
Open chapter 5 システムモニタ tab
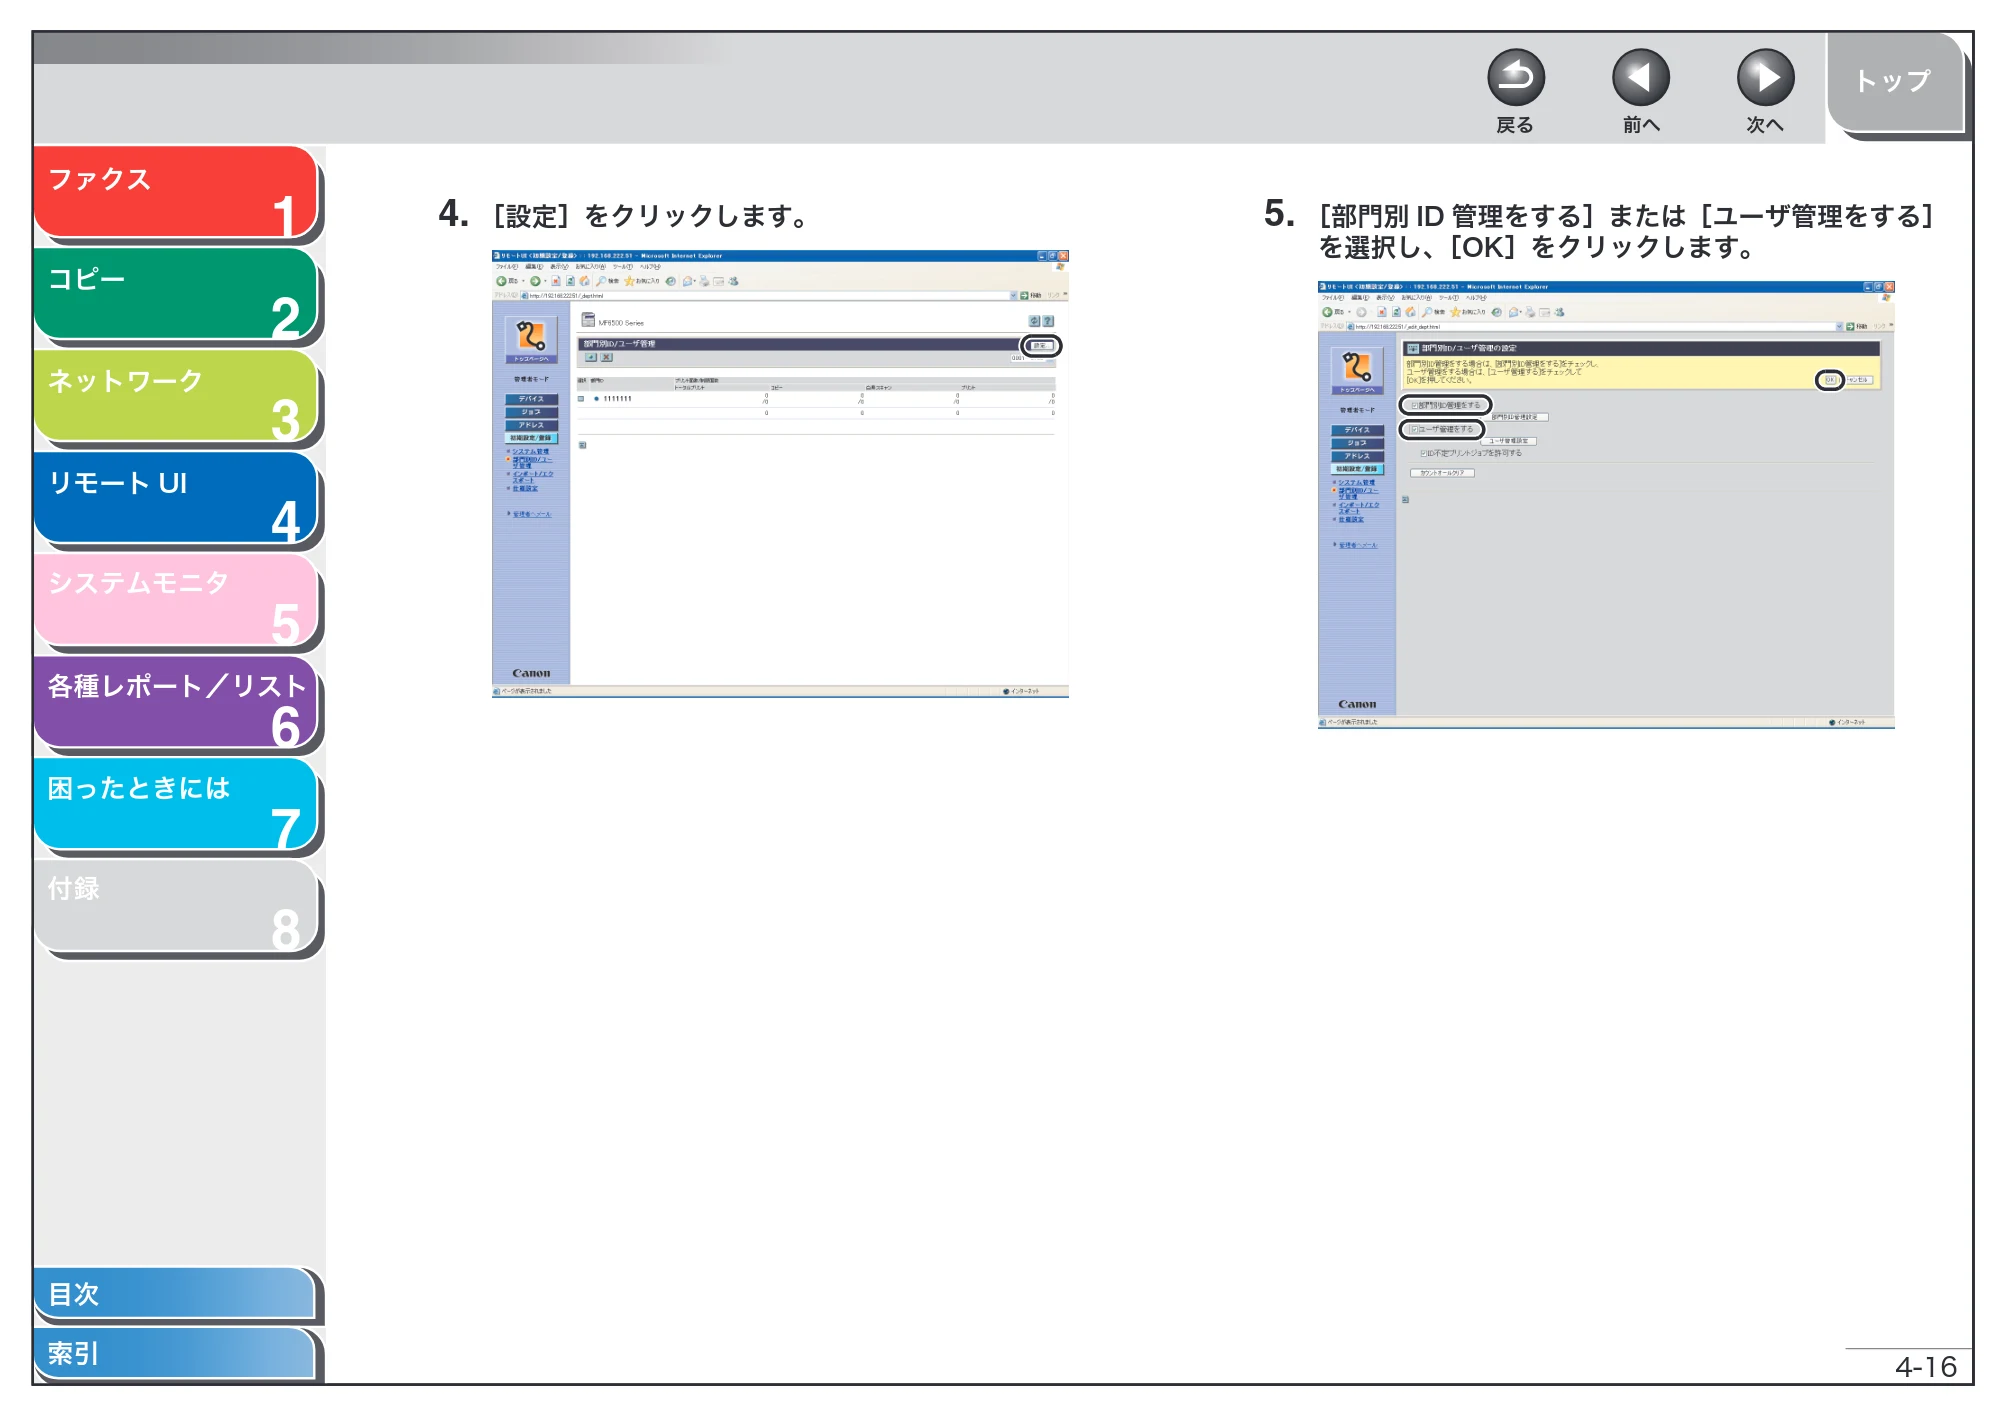click(x=176, y=600)
